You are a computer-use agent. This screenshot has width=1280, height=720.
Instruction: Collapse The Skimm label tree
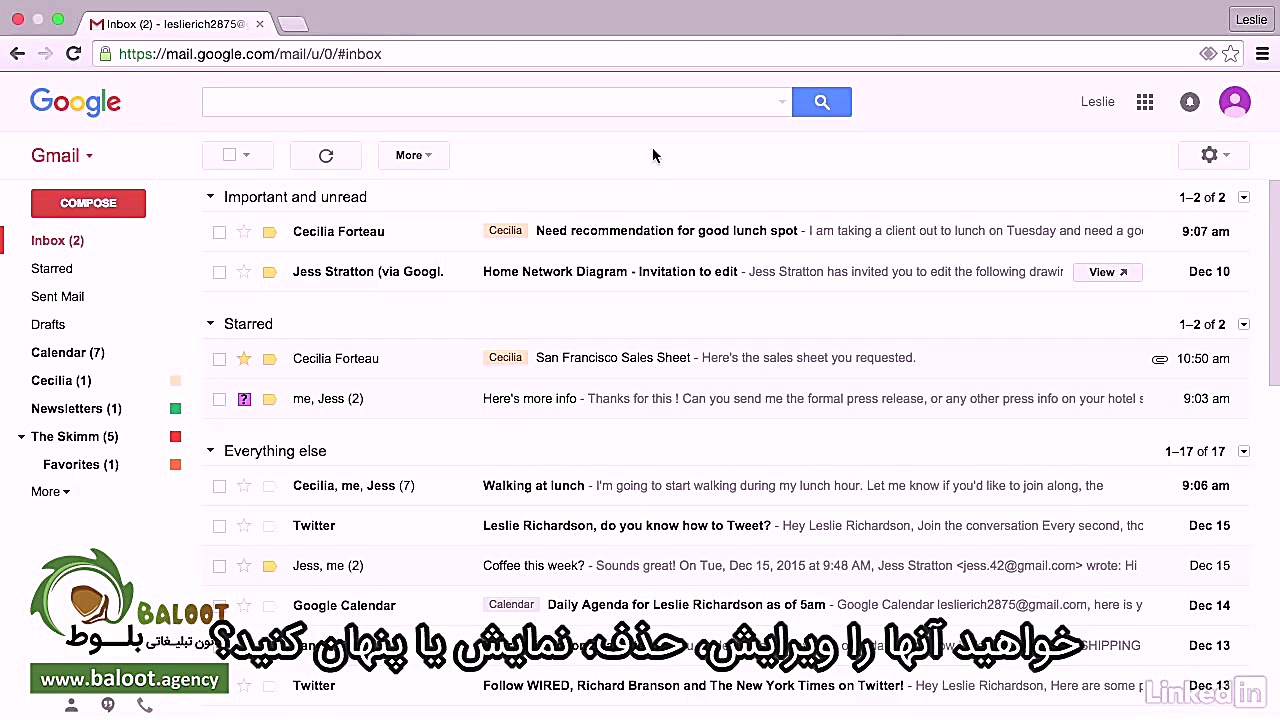21,437
